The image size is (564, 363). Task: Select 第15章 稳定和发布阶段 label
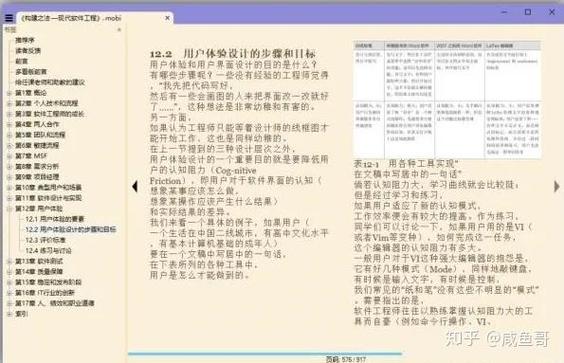click(48, 282)
